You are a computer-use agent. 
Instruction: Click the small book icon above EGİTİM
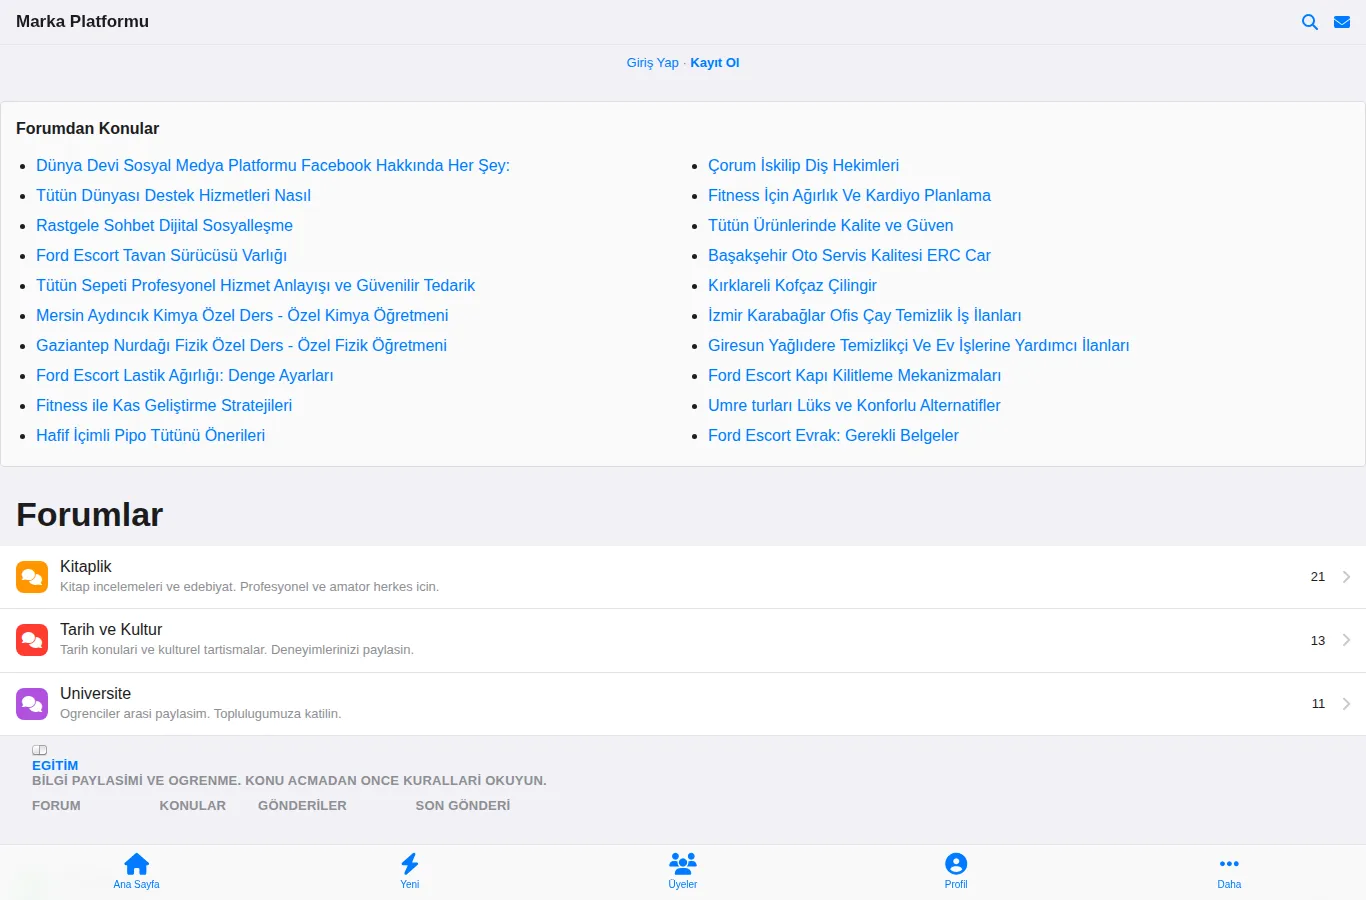(x=39, y=750)
